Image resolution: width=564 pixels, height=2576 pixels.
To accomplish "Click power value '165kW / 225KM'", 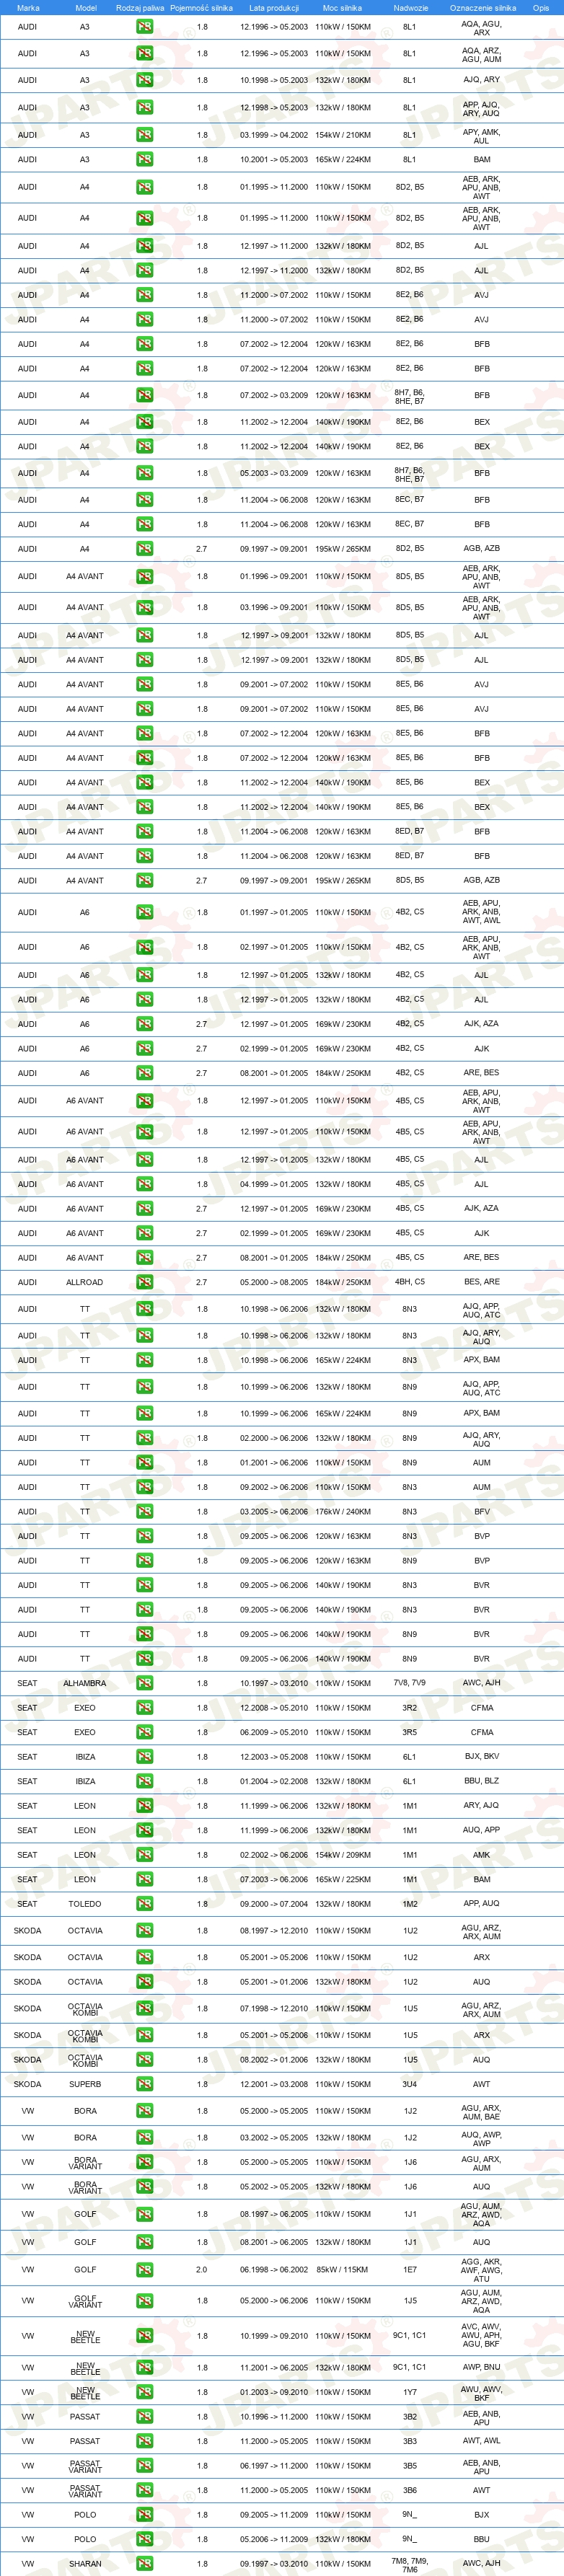I will (x=343, y=1879).
